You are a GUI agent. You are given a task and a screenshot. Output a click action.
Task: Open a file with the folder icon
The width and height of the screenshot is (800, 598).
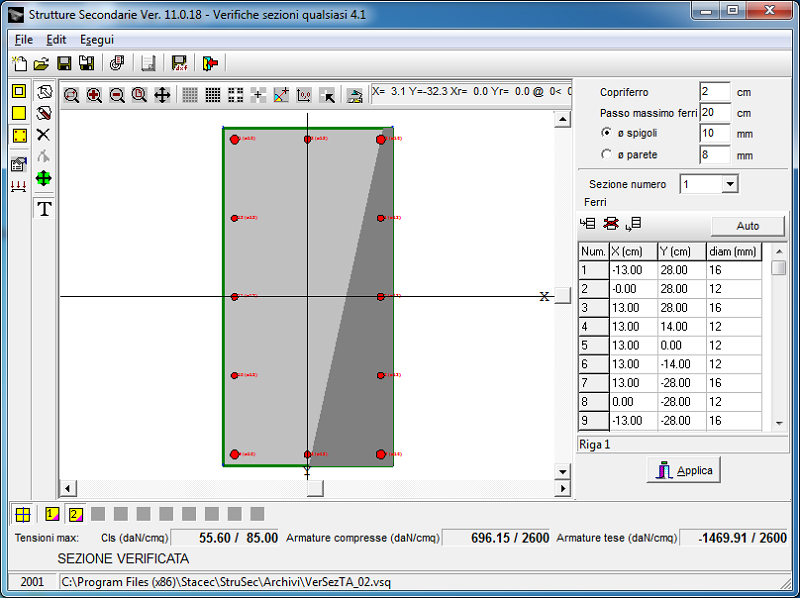coord(41,63)
